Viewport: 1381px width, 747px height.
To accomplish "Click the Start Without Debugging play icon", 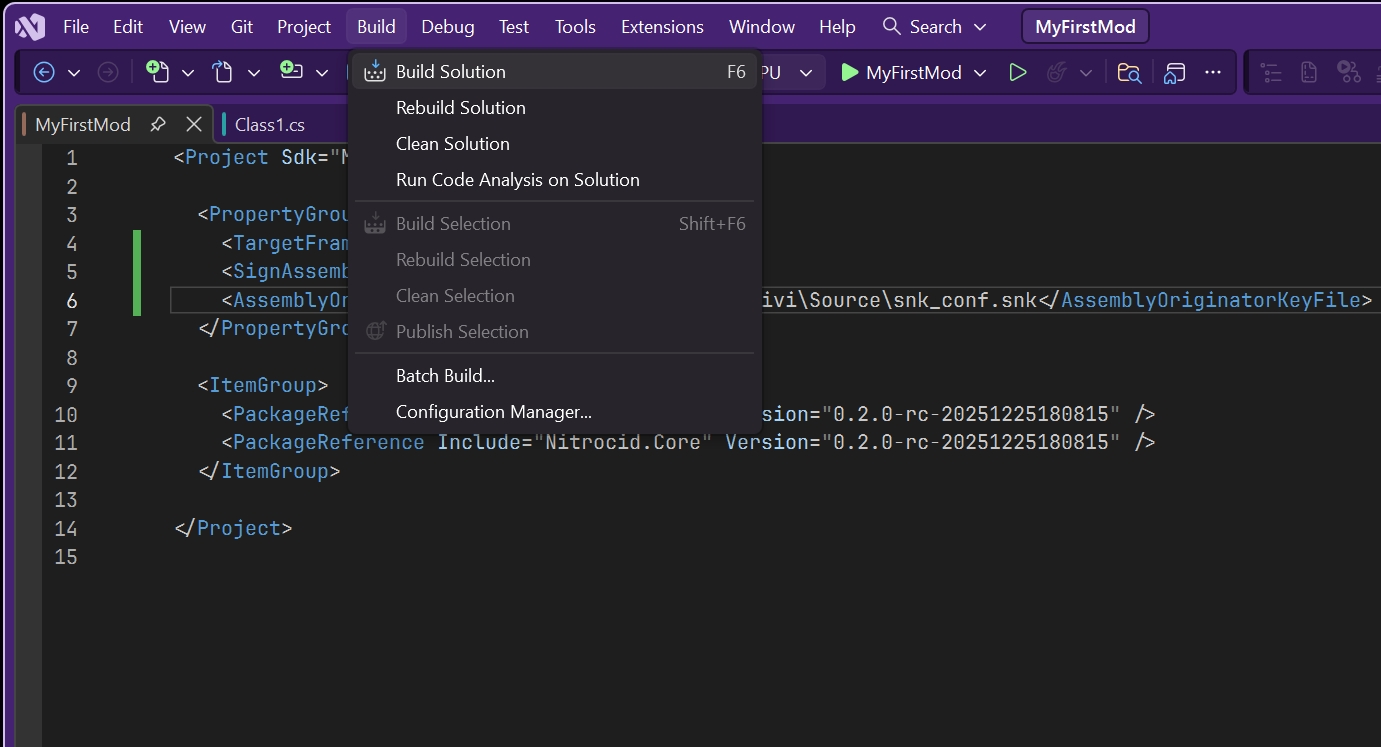I will [x=1017, y=72].
